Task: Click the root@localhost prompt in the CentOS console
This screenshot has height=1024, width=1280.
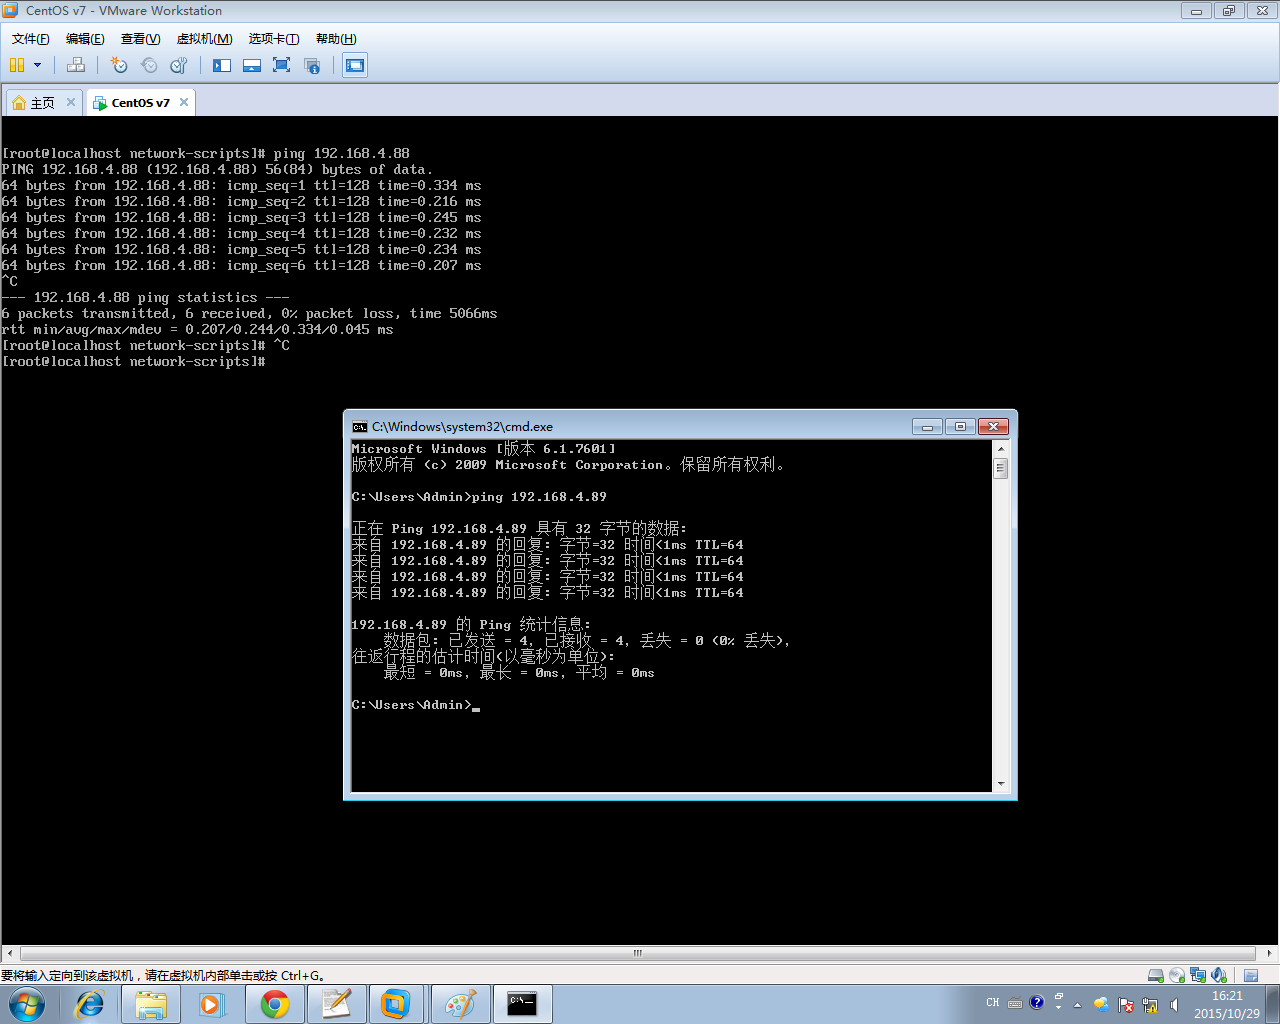Action: (x=133, y=361)
